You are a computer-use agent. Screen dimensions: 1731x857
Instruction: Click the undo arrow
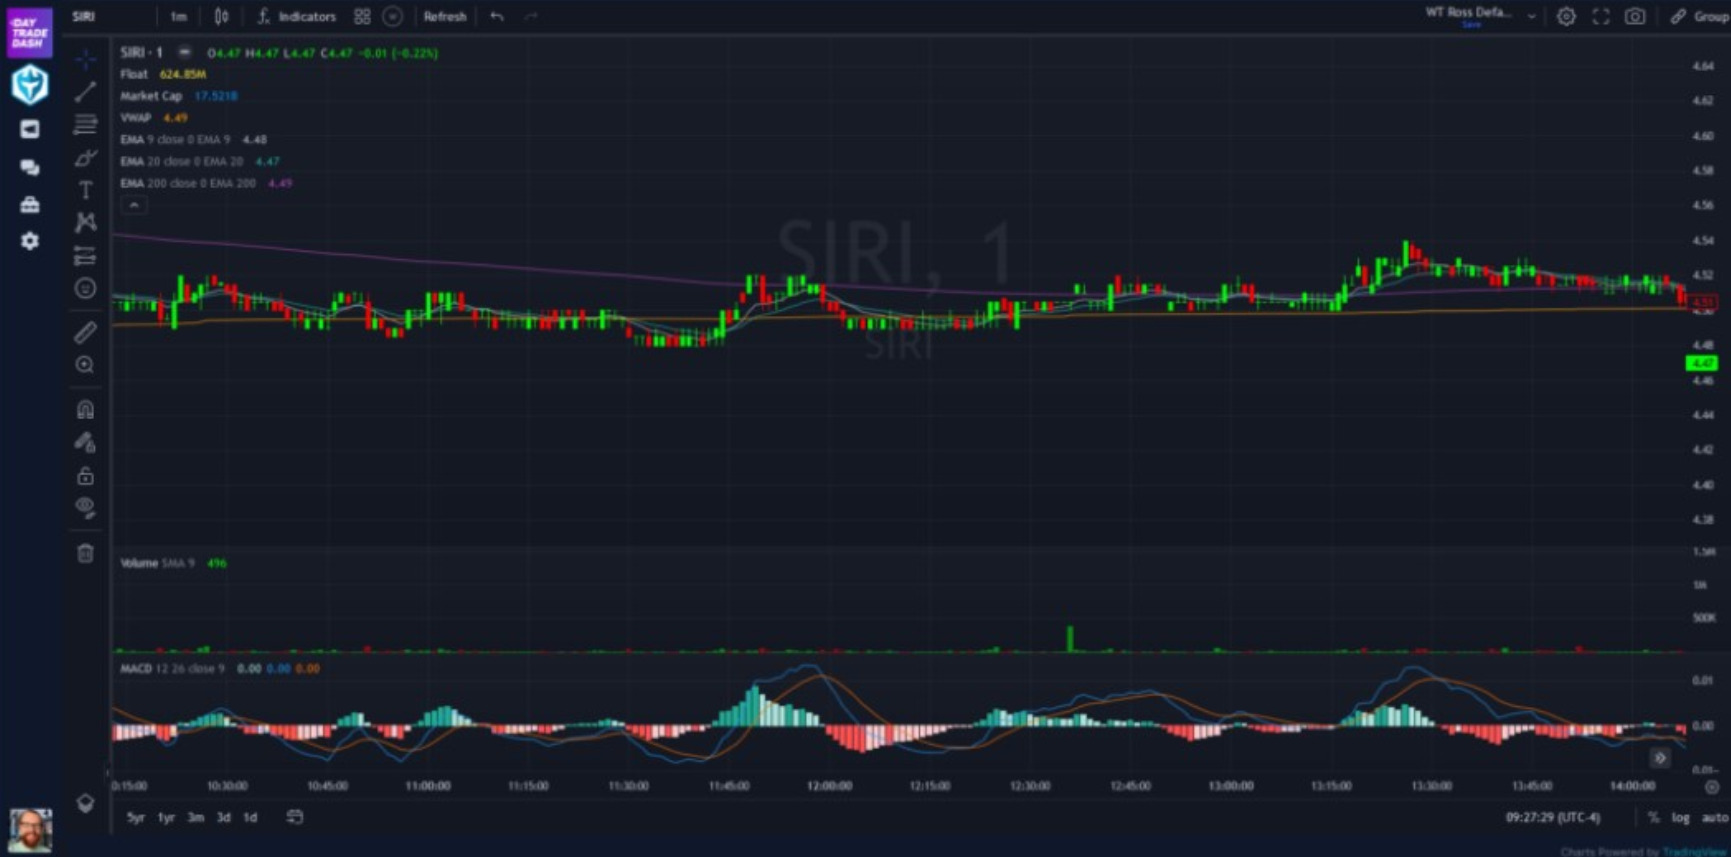pos(497,16)
